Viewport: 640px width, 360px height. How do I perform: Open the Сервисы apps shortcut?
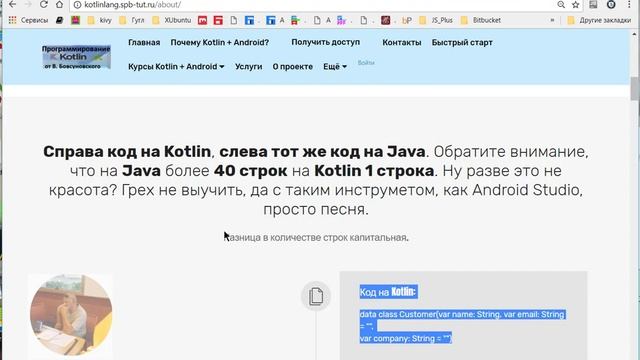coord(28,20)
